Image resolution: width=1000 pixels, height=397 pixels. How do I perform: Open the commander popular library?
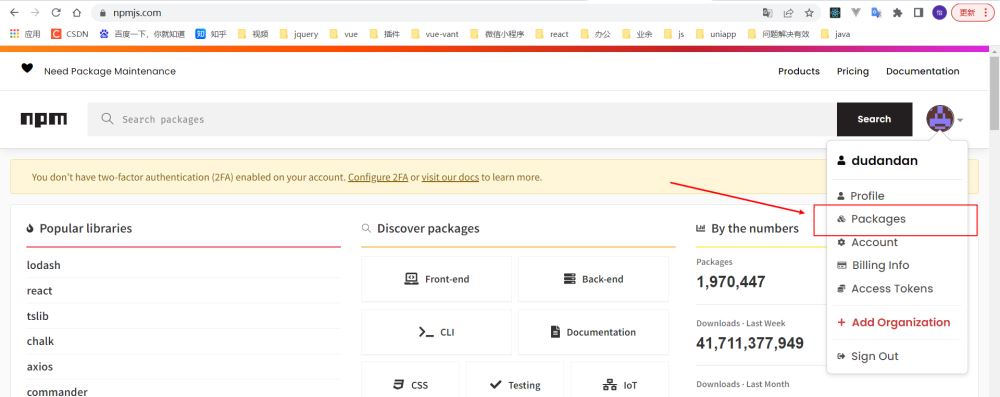(x=57, y=391)
